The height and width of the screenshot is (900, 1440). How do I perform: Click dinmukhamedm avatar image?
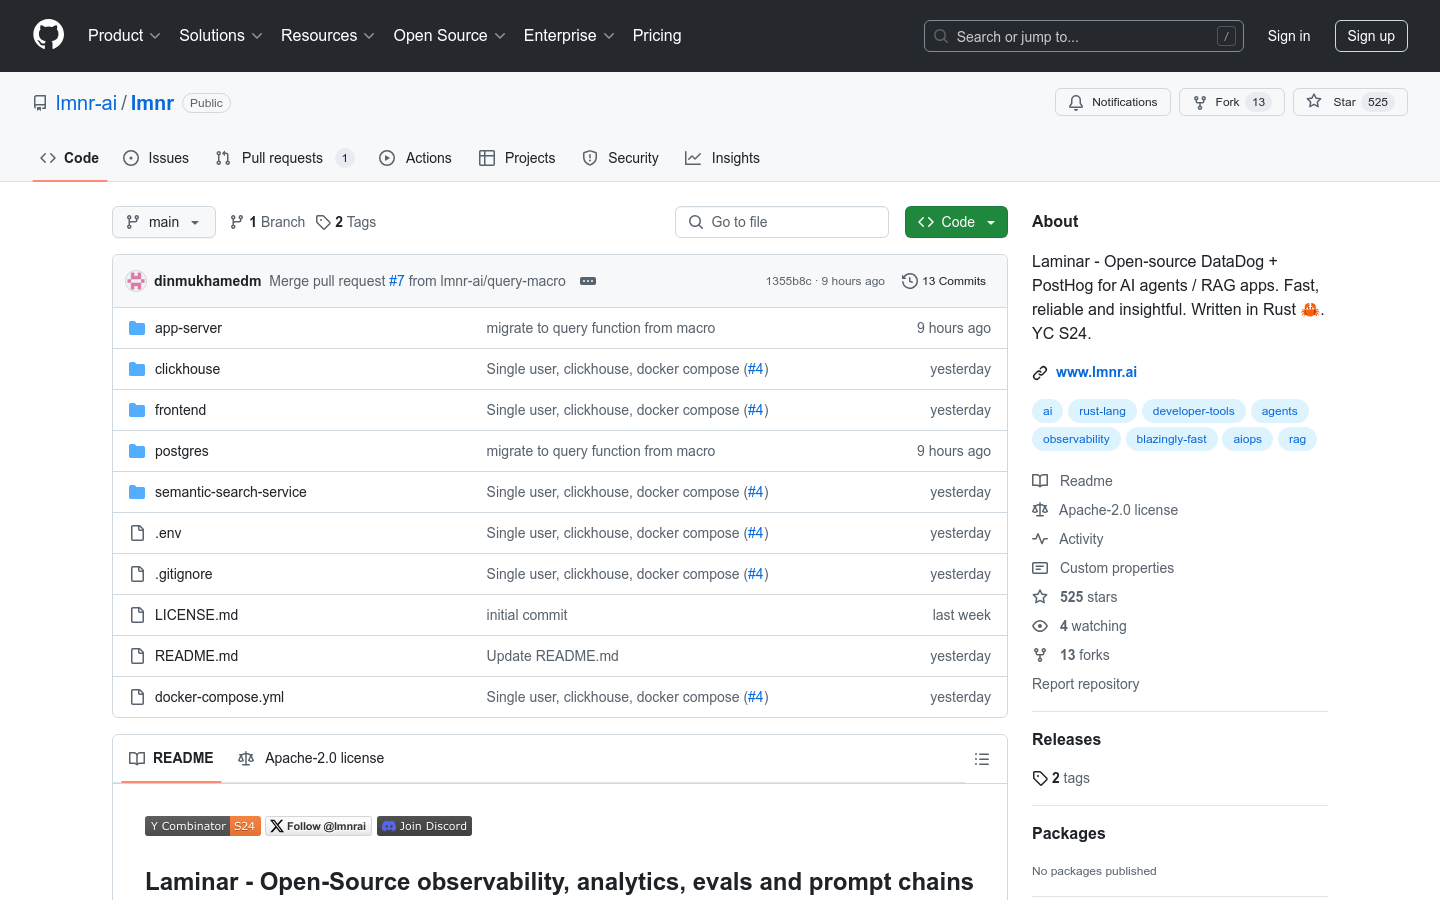click(136, 281)
